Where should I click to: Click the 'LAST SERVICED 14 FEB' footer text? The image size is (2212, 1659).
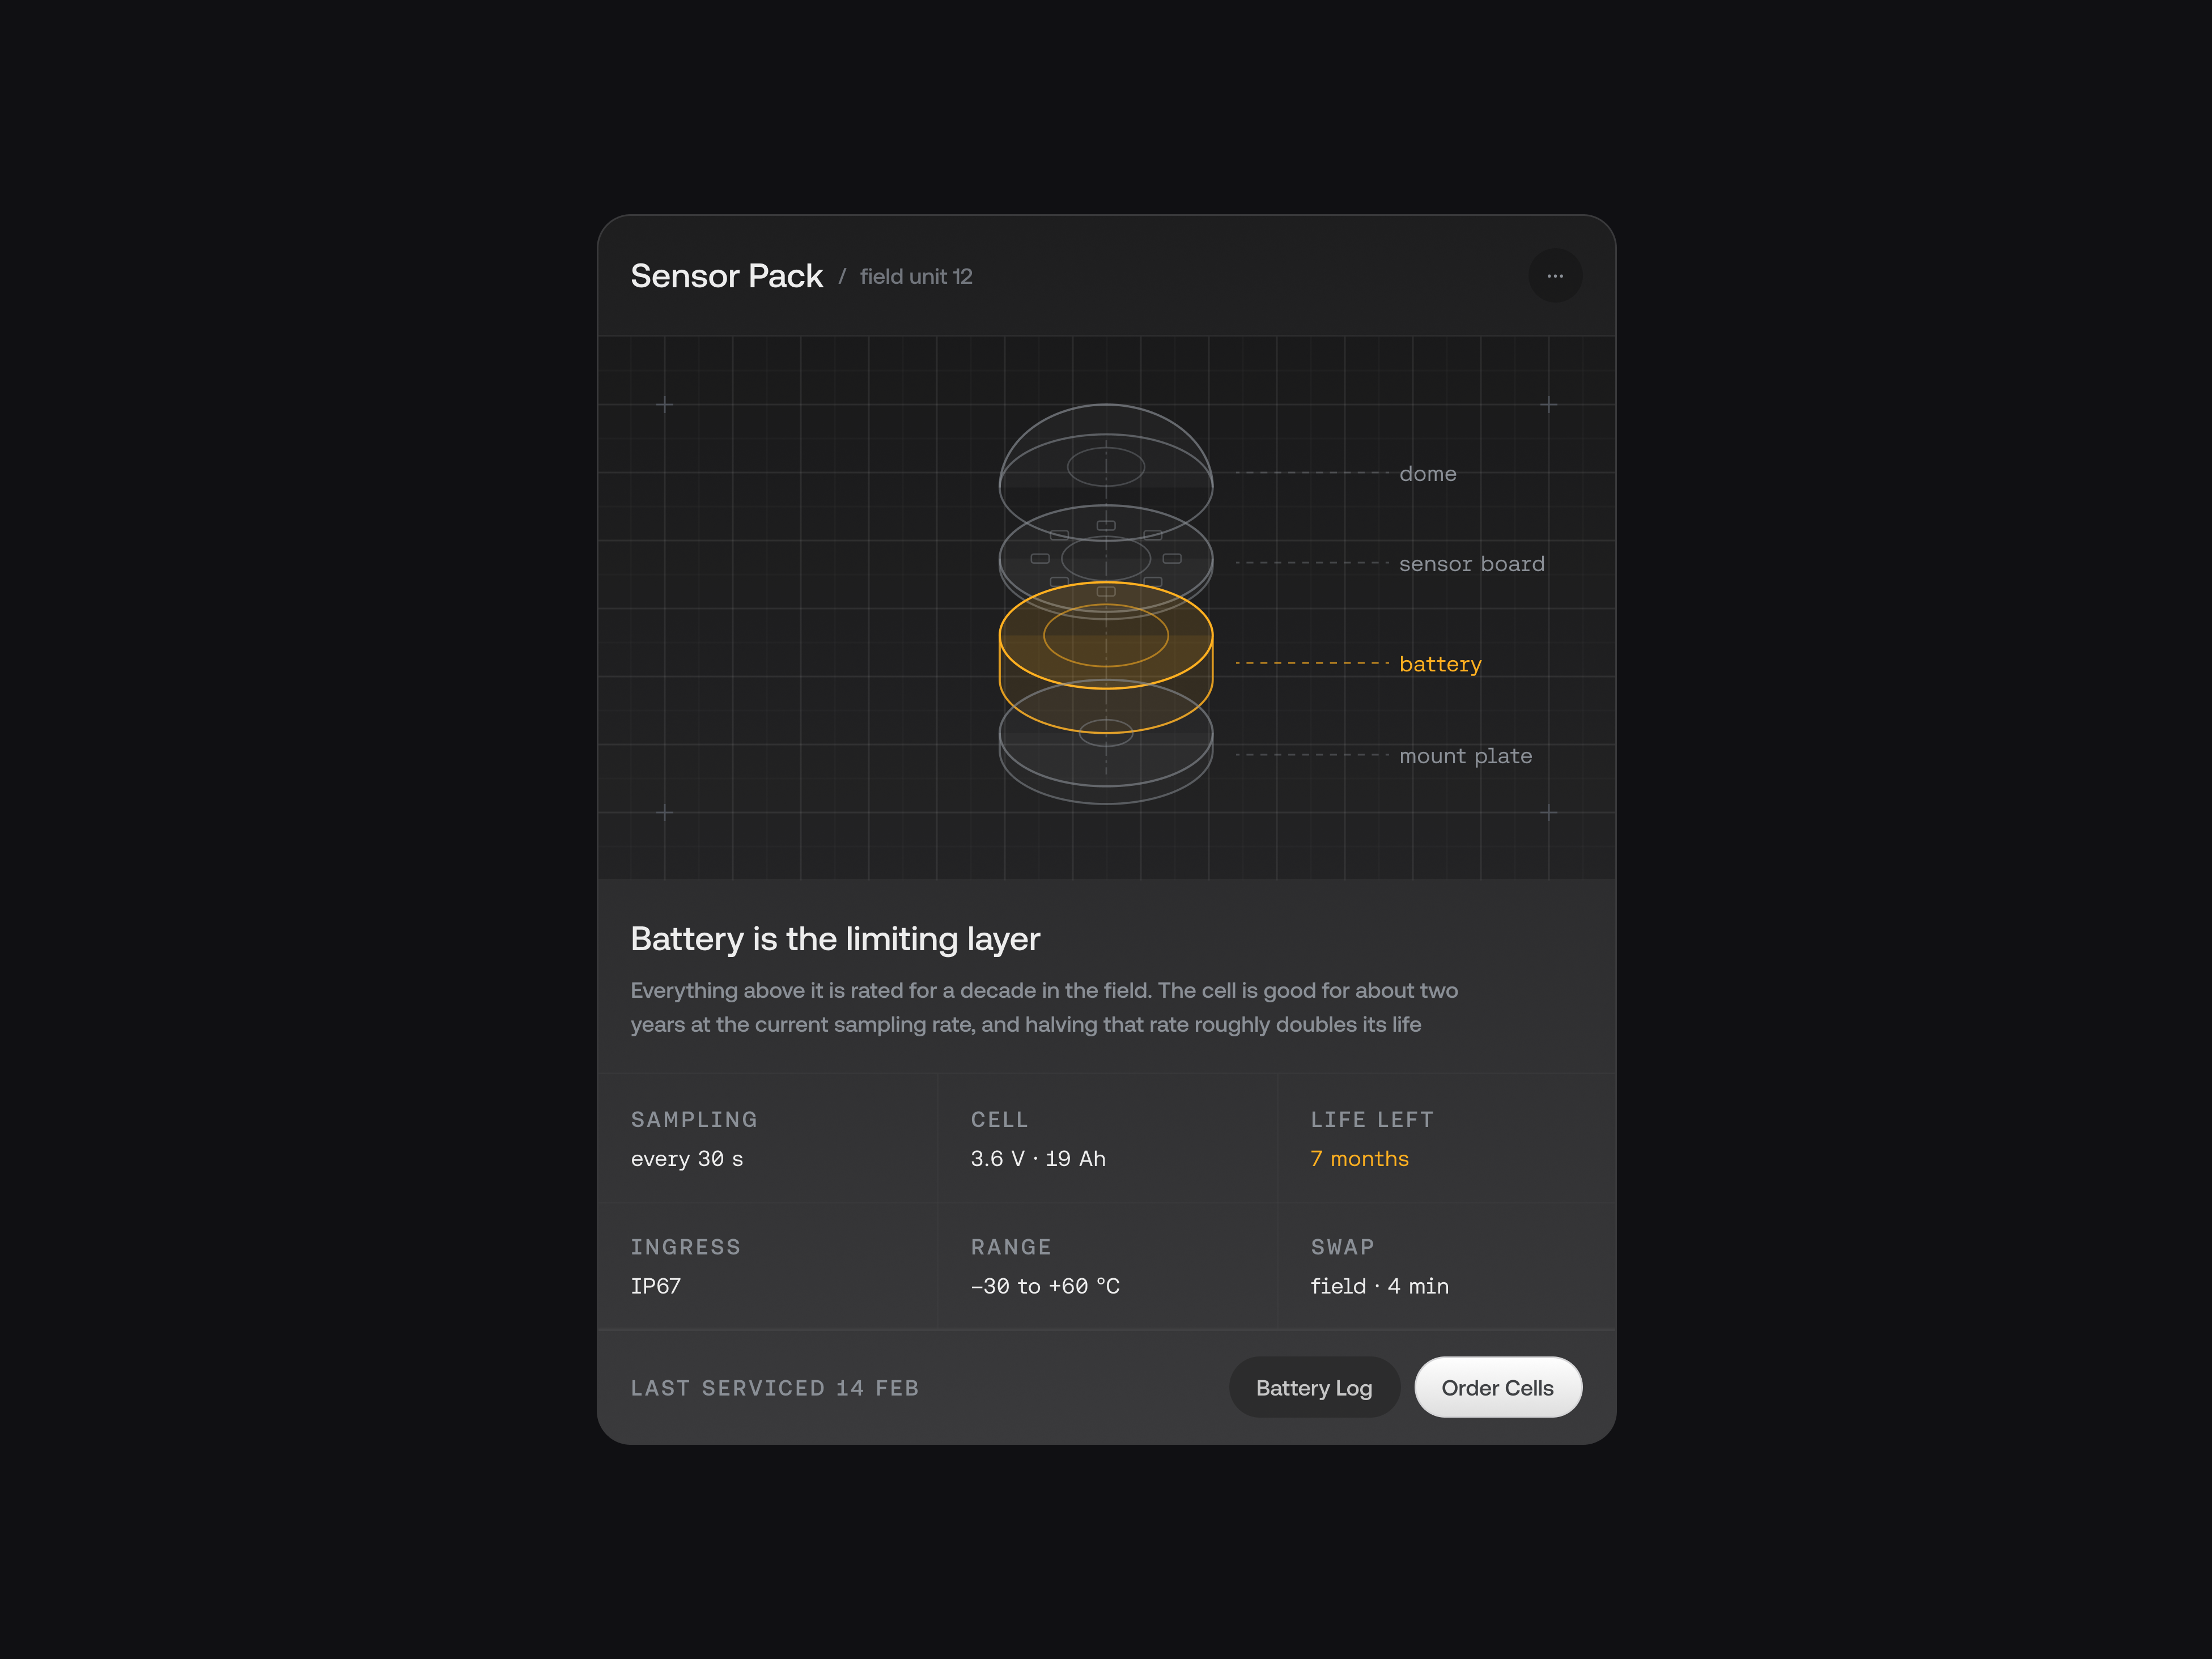pyautogui.click(x=775, y=1388)
